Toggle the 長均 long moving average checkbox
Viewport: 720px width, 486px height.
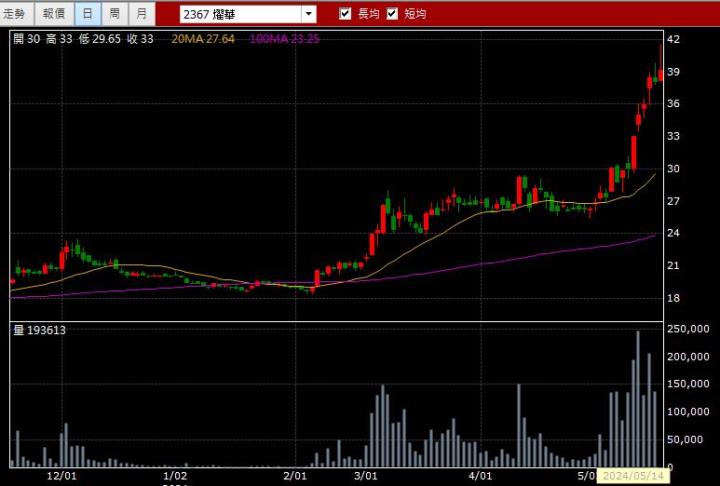click(346, 14)
